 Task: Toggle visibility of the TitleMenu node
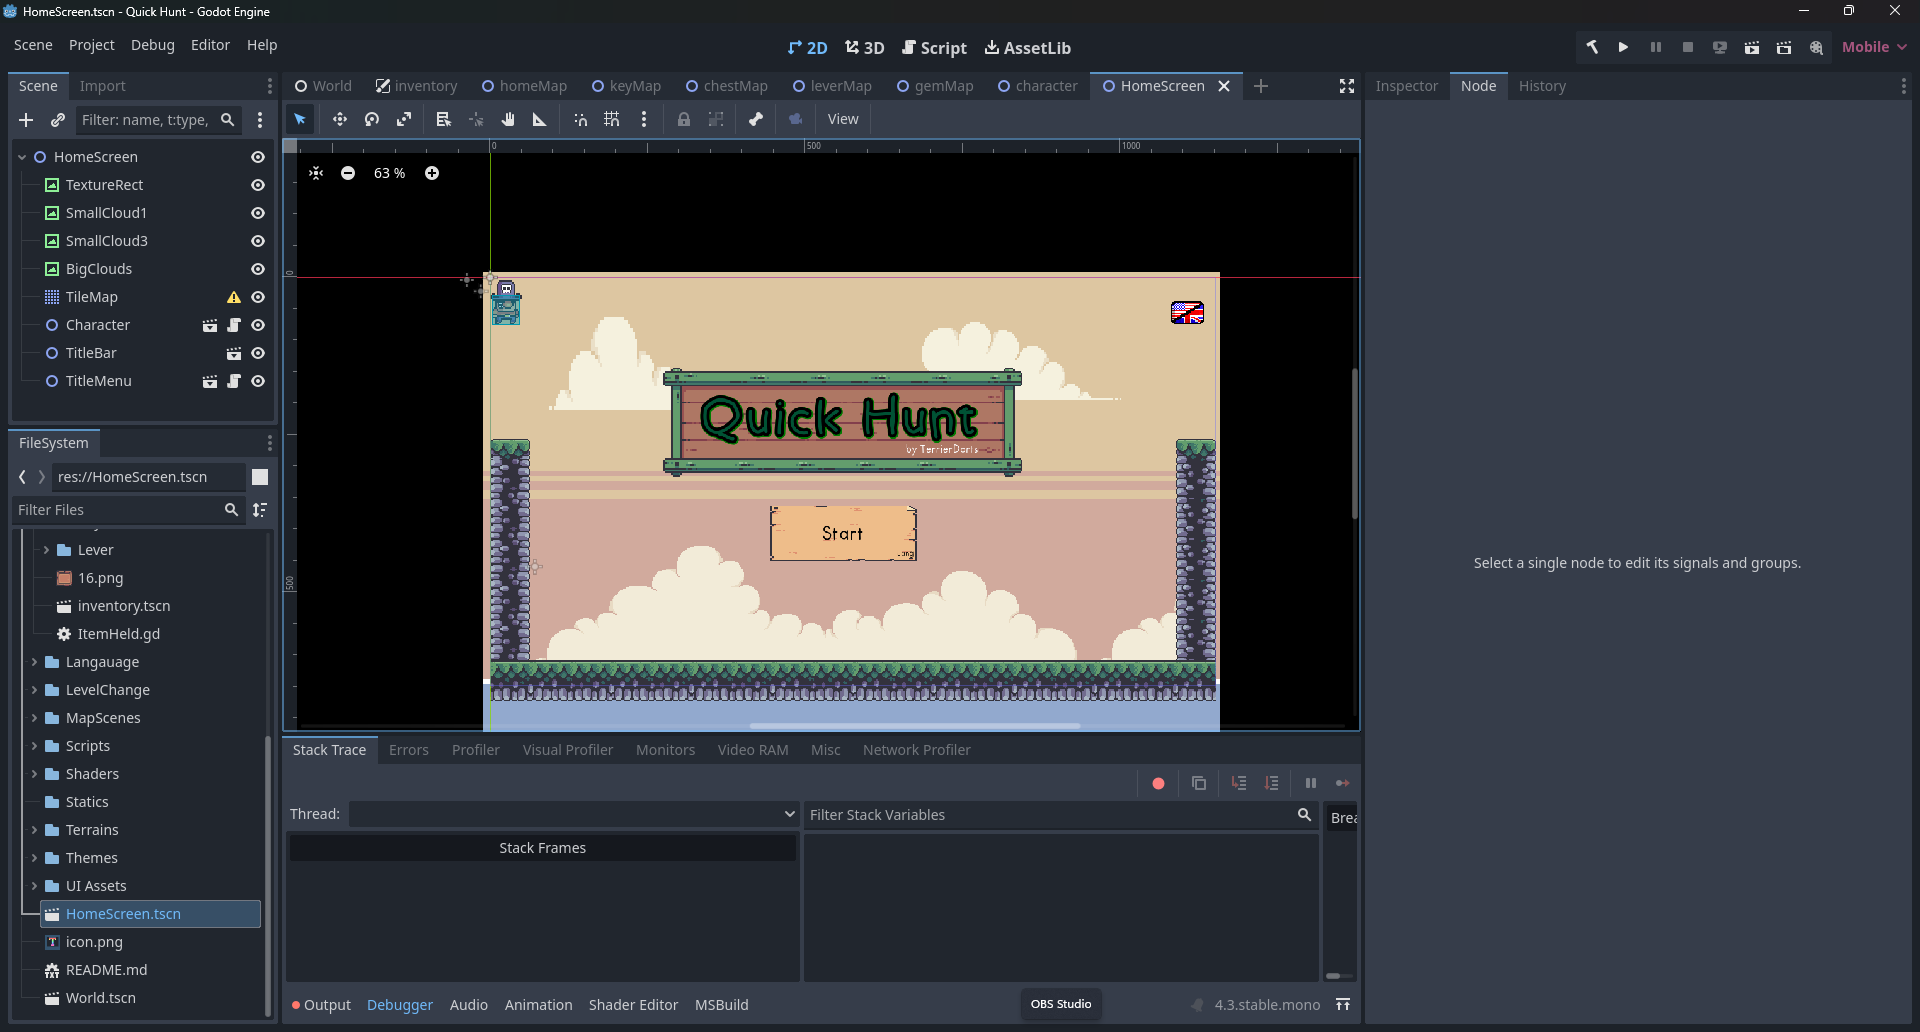(x=258, y=381)
